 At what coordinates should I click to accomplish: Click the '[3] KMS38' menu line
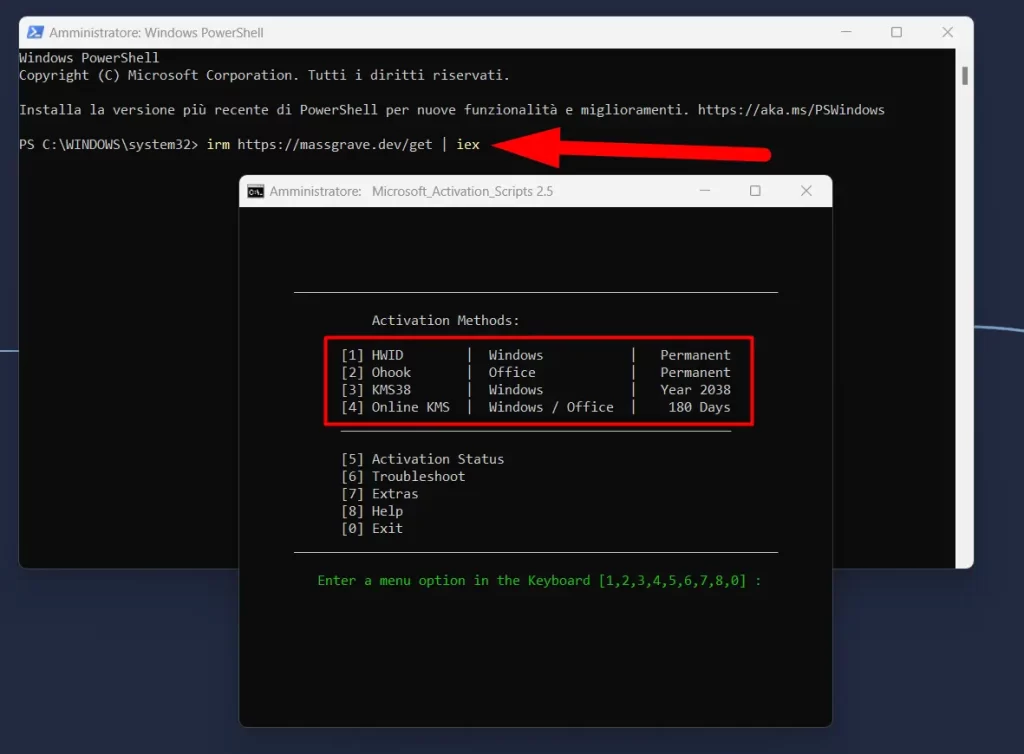pyautogui.click(x=536, y=390)
